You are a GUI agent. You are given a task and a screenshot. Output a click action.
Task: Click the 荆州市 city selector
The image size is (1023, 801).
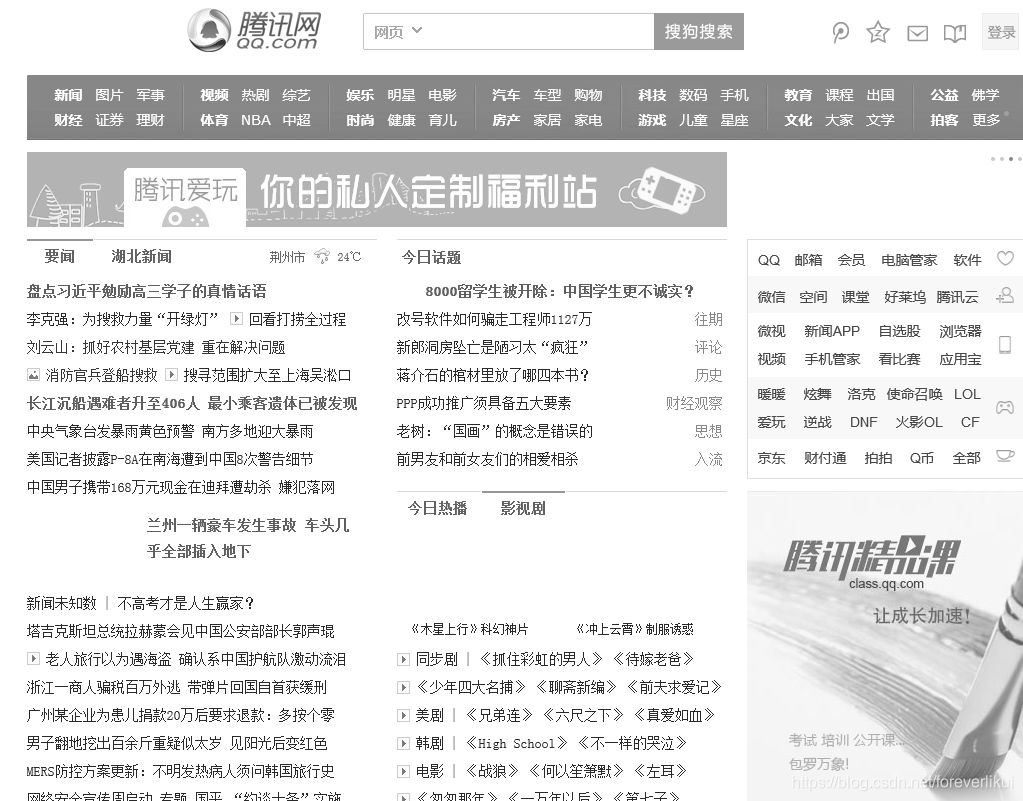(287, 257)
